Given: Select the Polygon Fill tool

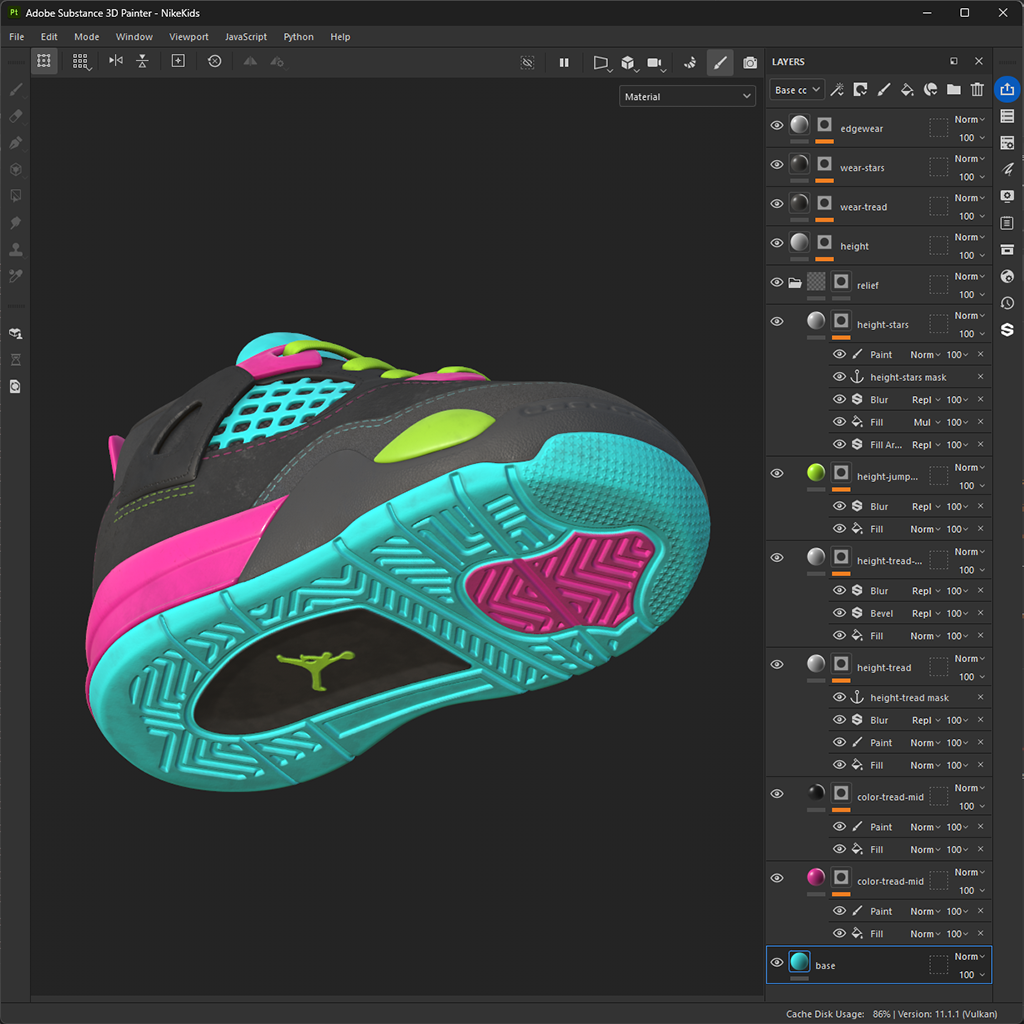Looking at the screenshot, I should point(15,195).
